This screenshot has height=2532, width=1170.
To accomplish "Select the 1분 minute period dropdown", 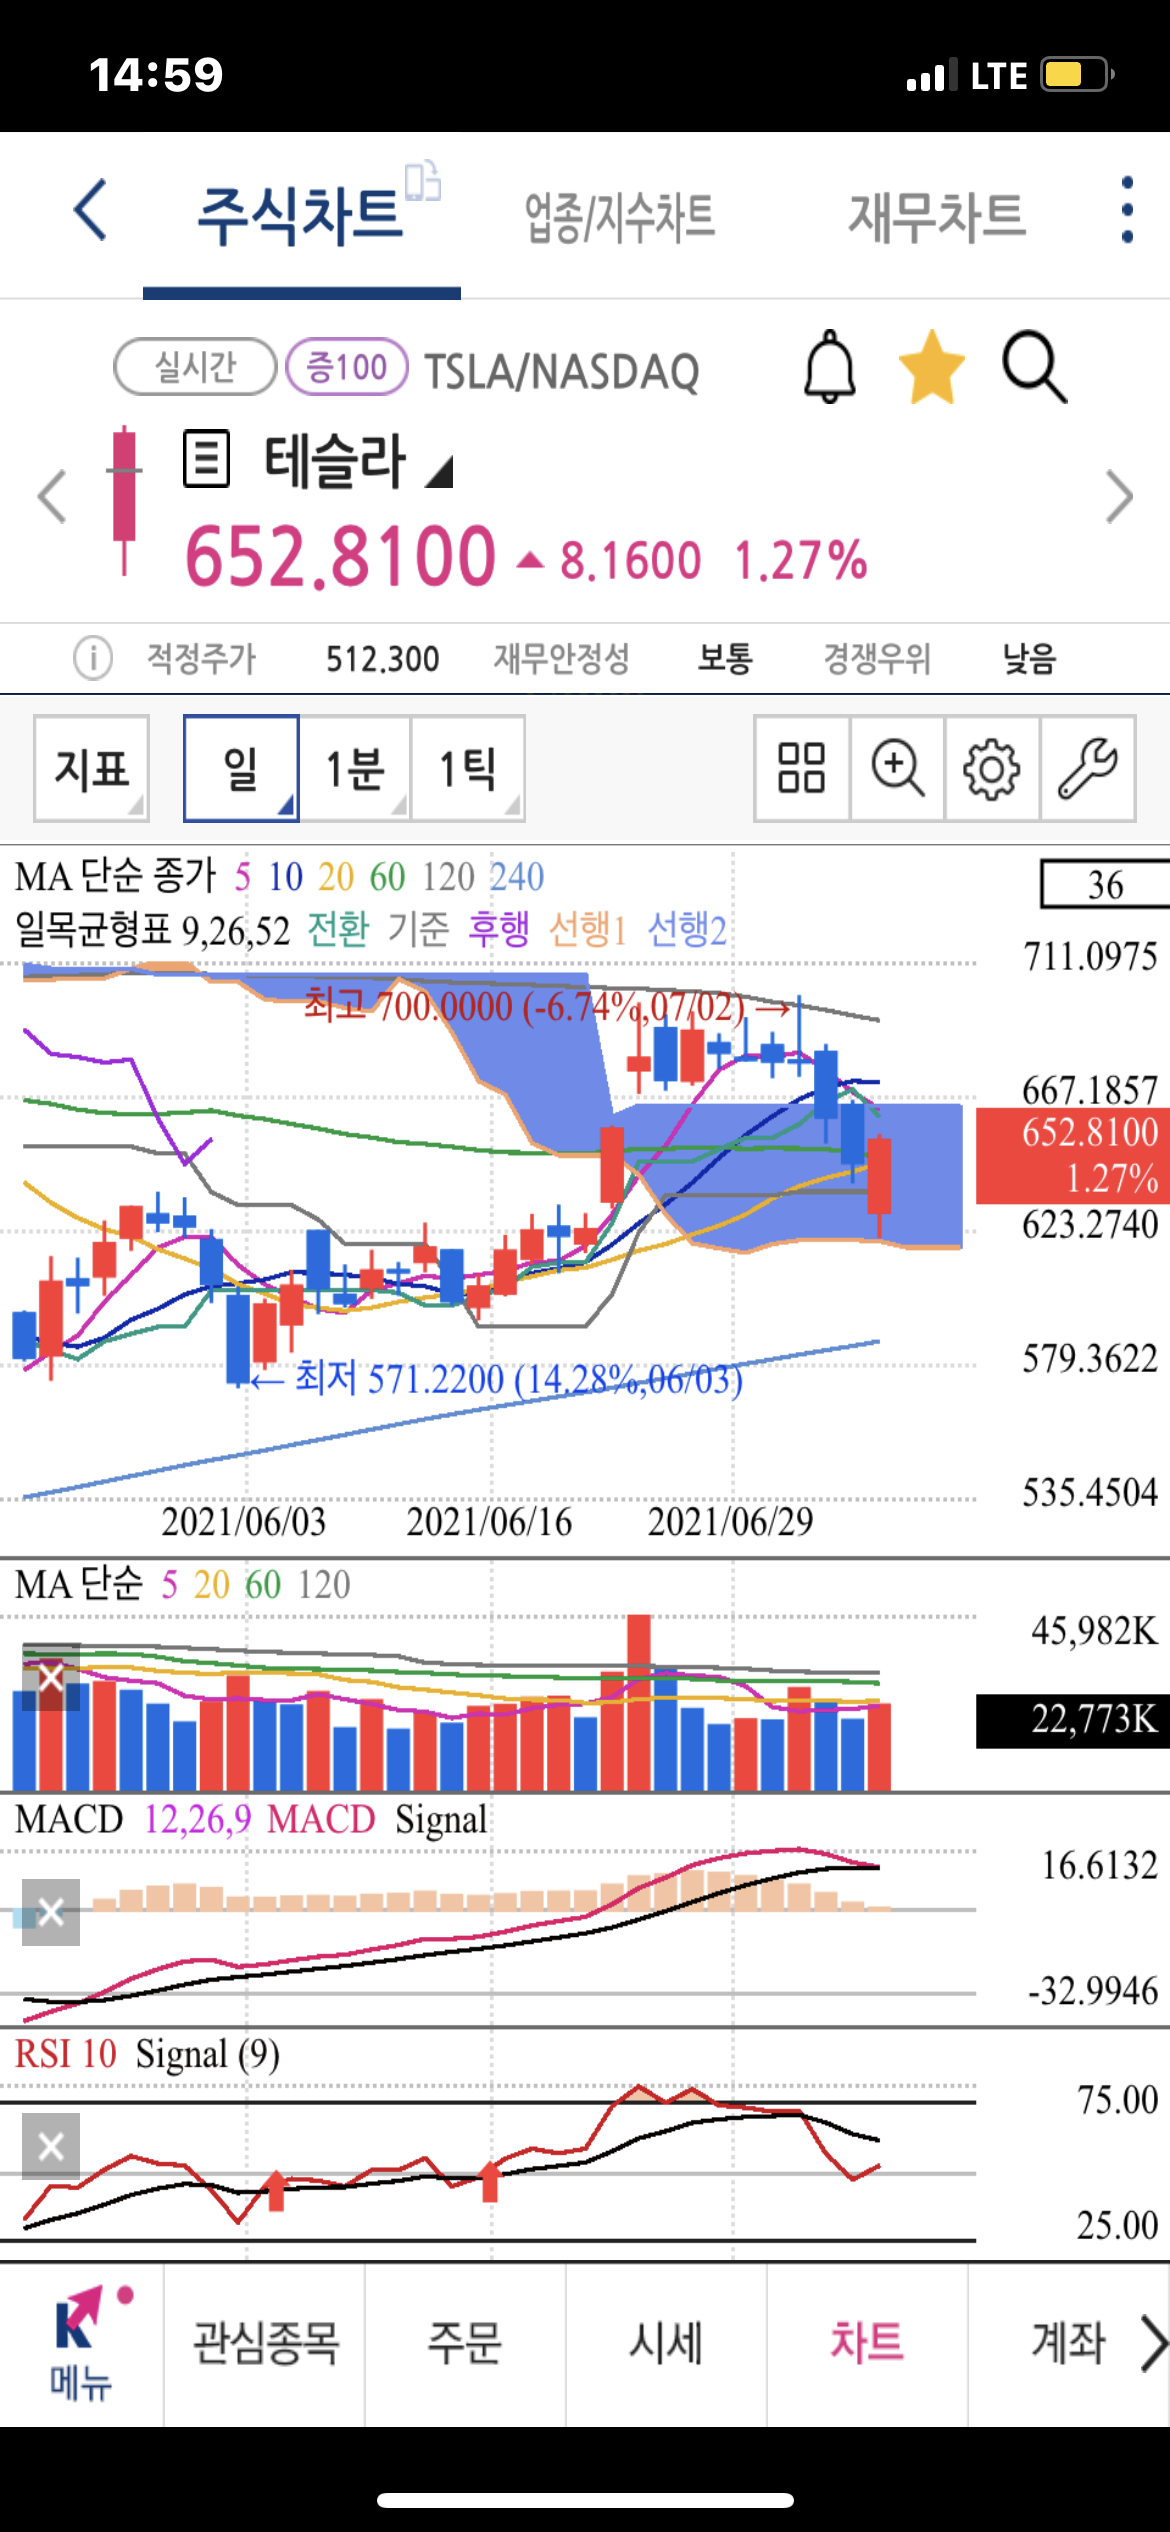I will tap(355, 768).
